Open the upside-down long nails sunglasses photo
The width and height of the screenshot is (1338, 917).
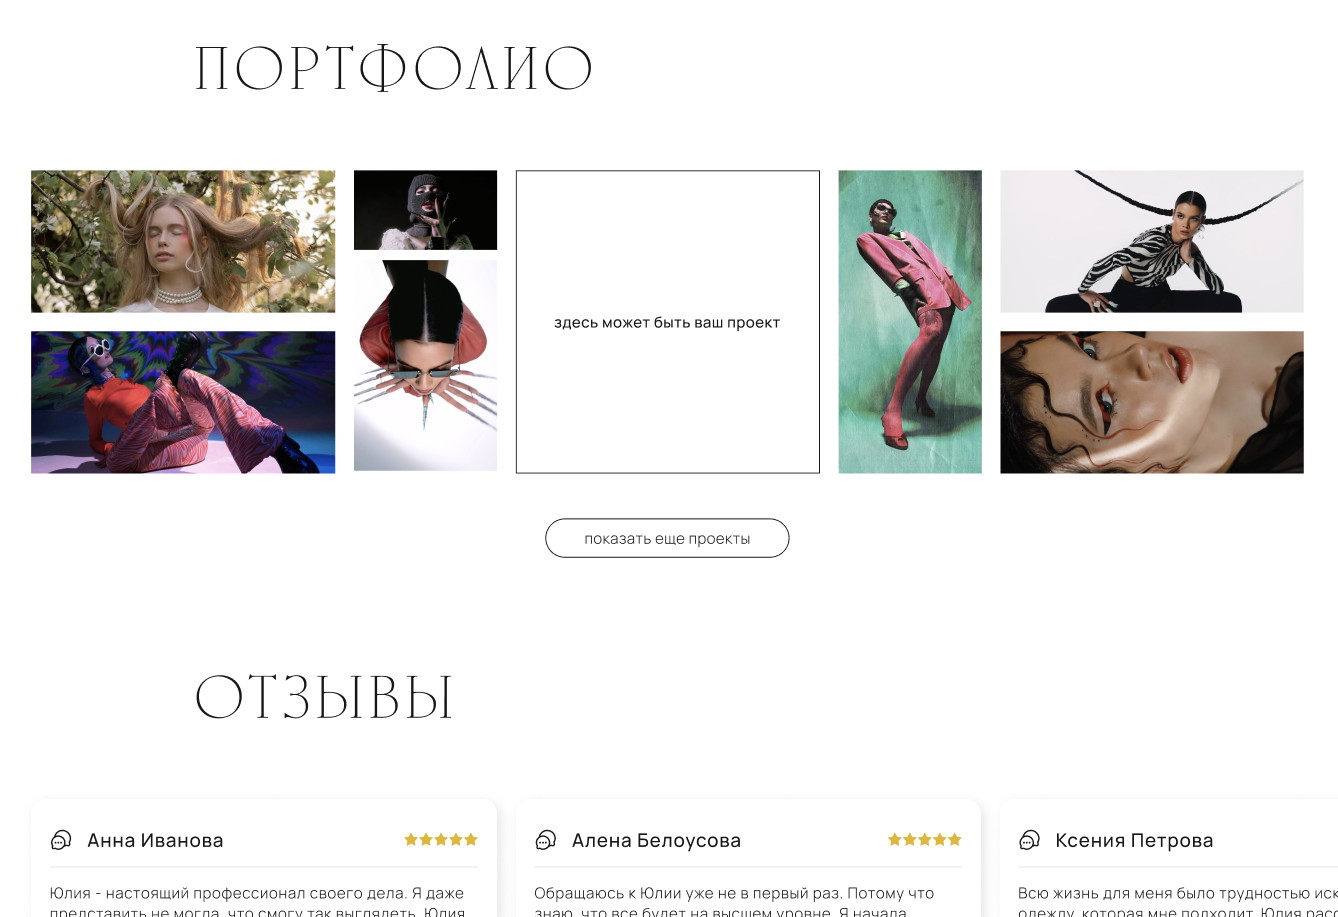[425, 365]
